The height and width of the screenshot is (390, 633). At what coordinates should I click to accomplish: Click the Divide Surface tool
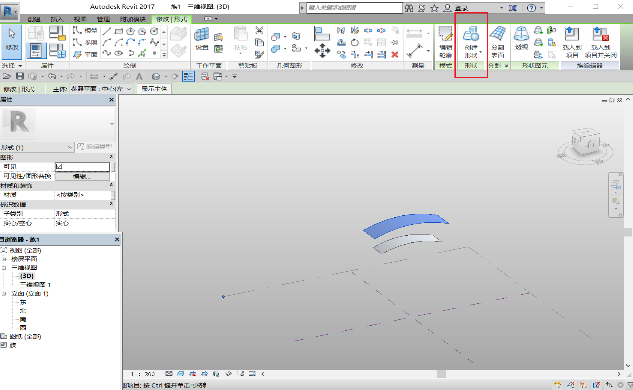[498, 42]
